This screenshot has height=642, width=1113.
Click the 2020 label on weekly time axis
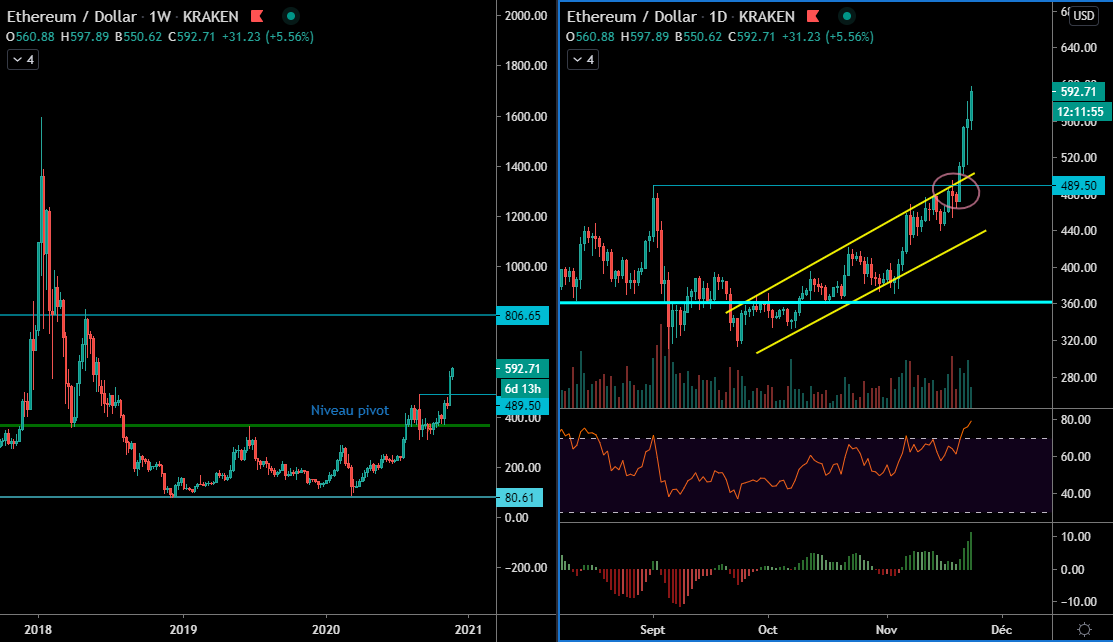[325, 629]
